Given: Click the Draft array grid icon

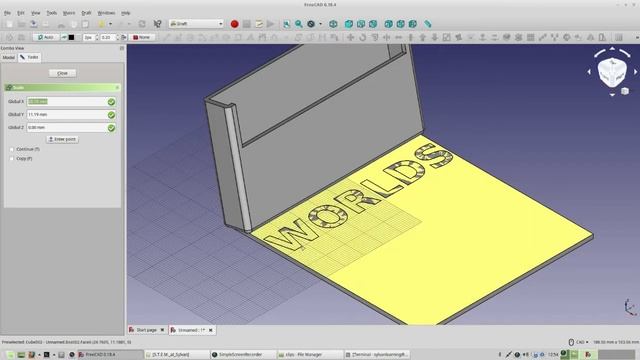Looking at the screenshot, I should (x=531, y=37).
